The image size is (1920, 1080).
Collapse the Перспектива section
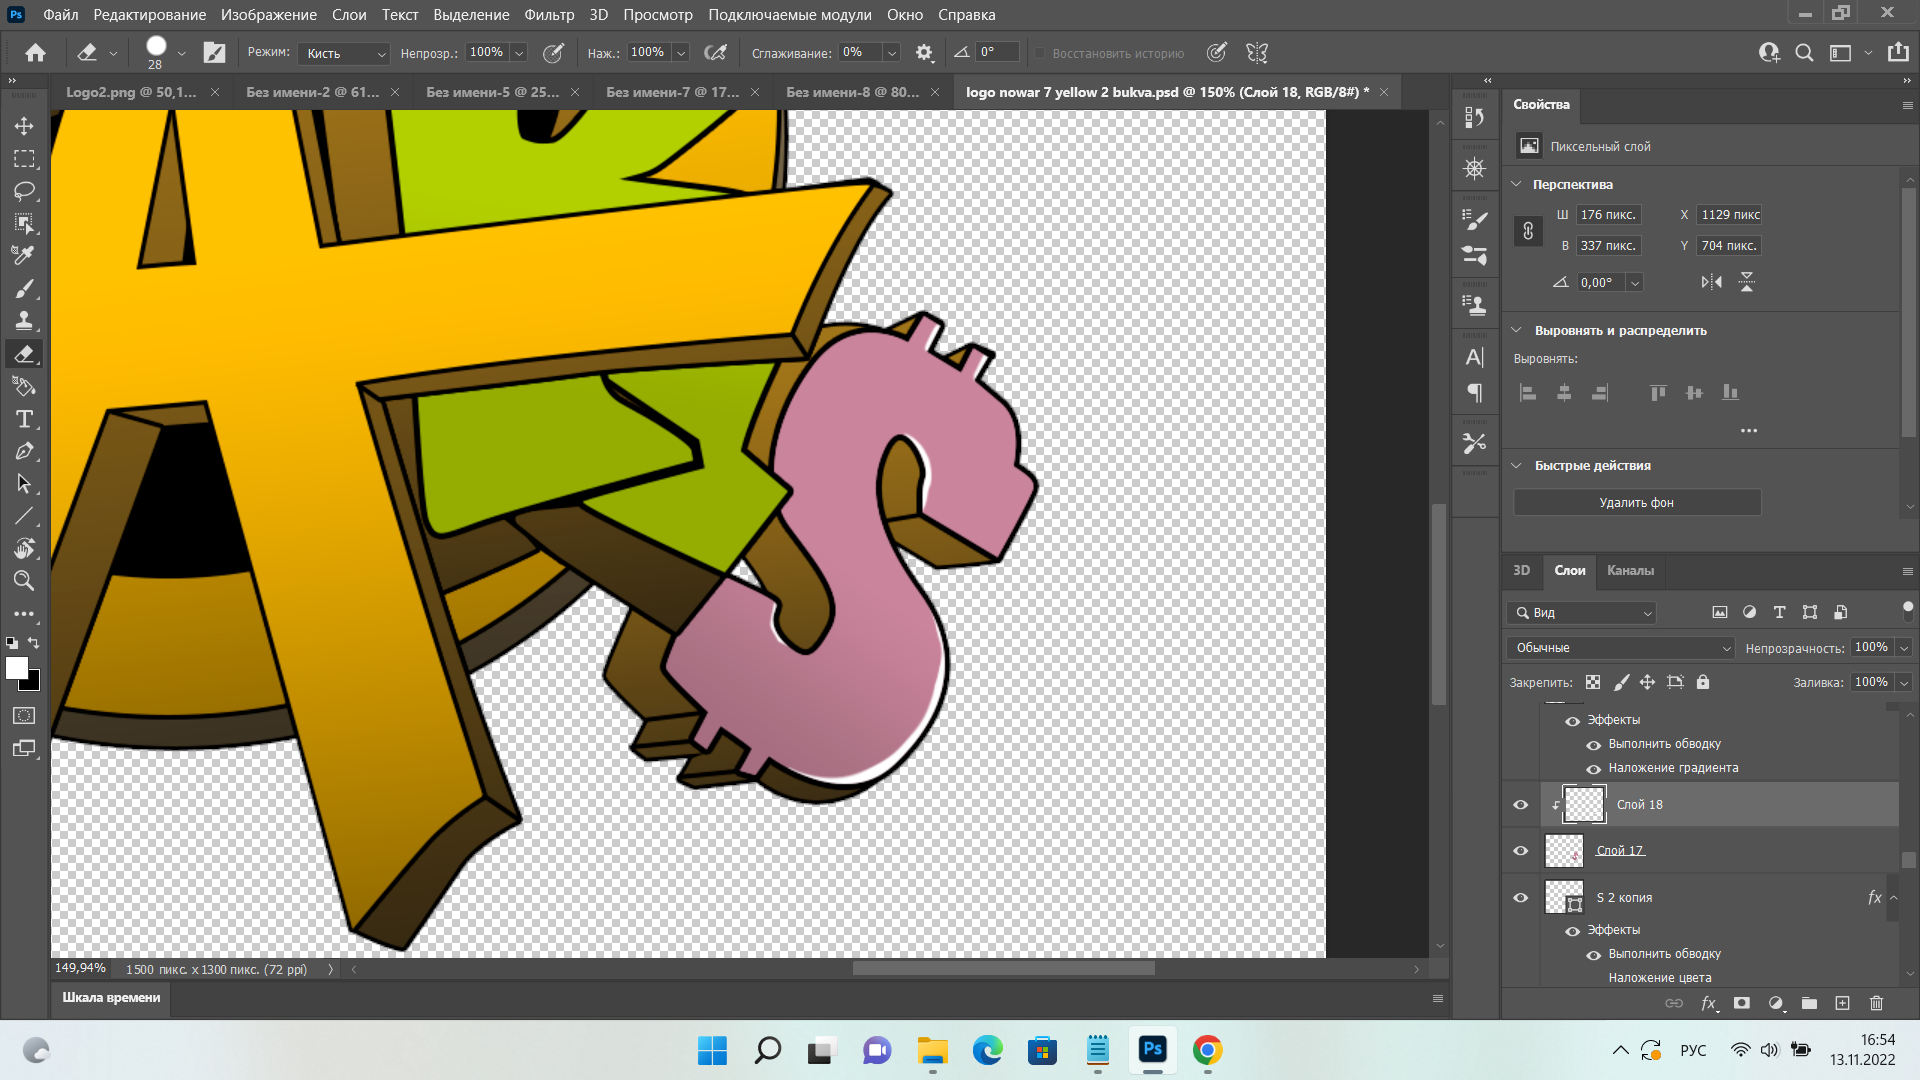pos(1516,184)
